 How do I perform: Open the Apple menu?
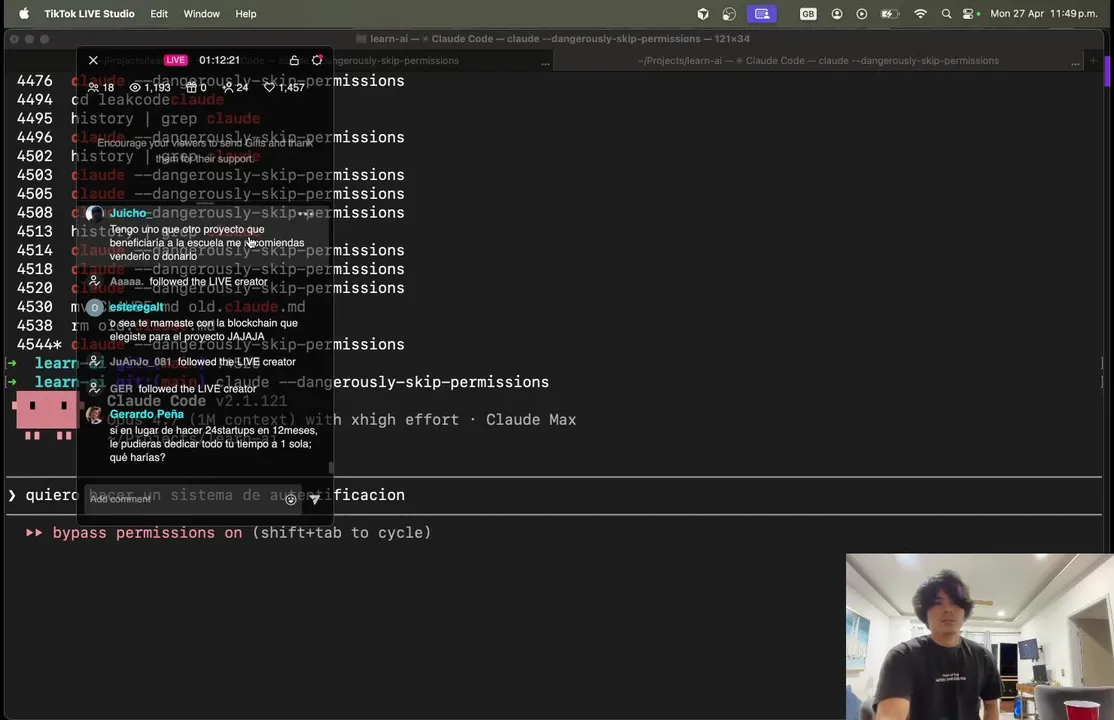click(x=23, y=14)
